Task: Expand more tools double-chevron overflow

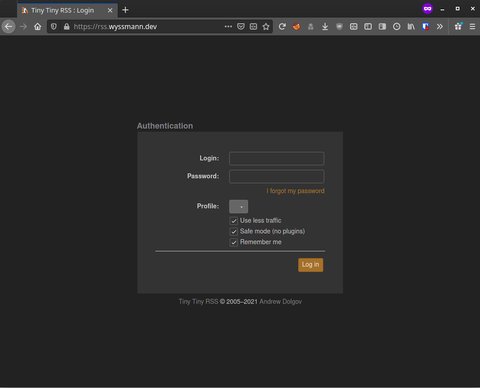Action: pyautogui.click(x=440, y=26)
